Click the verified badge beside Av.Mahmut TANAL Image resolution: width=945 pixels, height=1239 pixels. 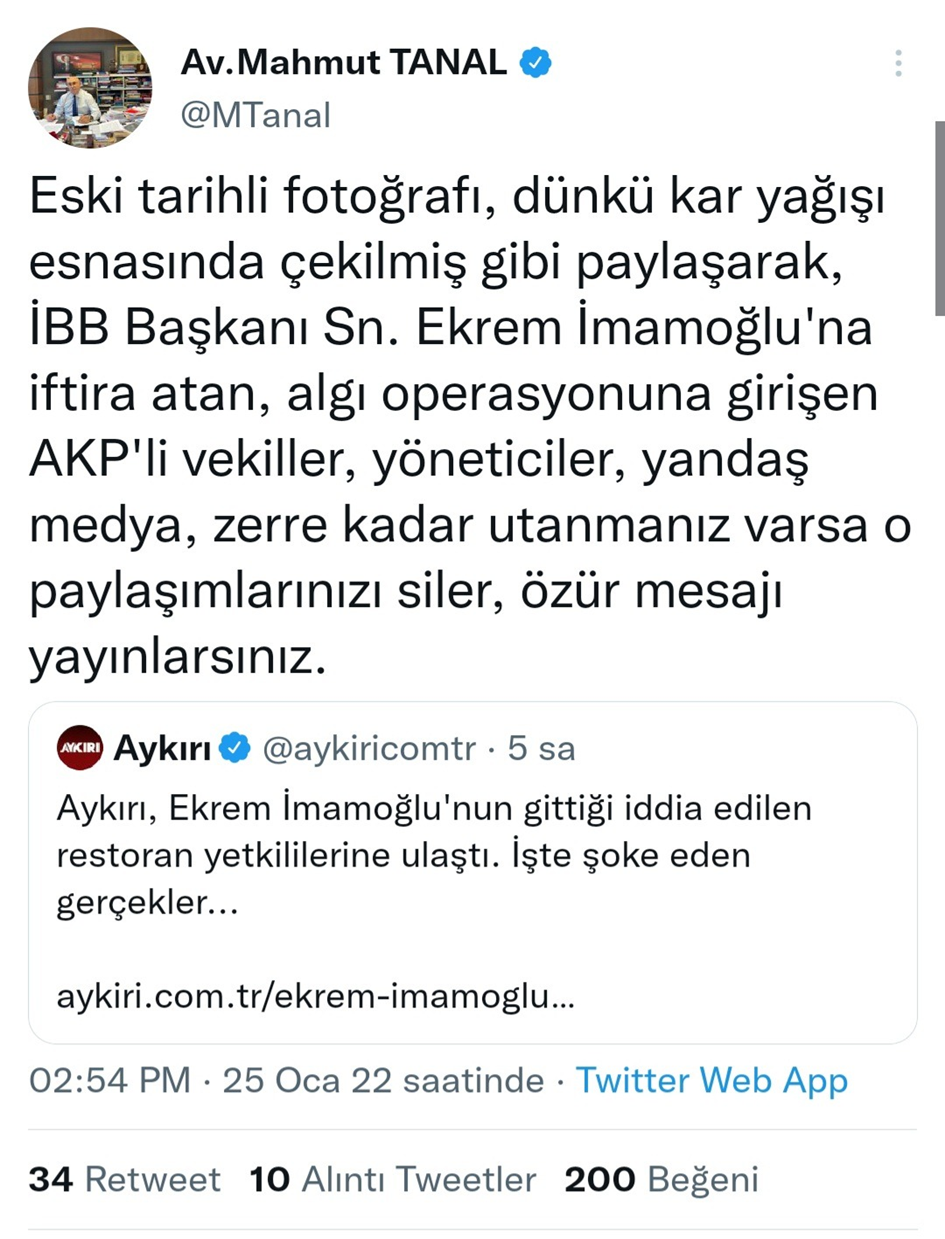(536, 64)
